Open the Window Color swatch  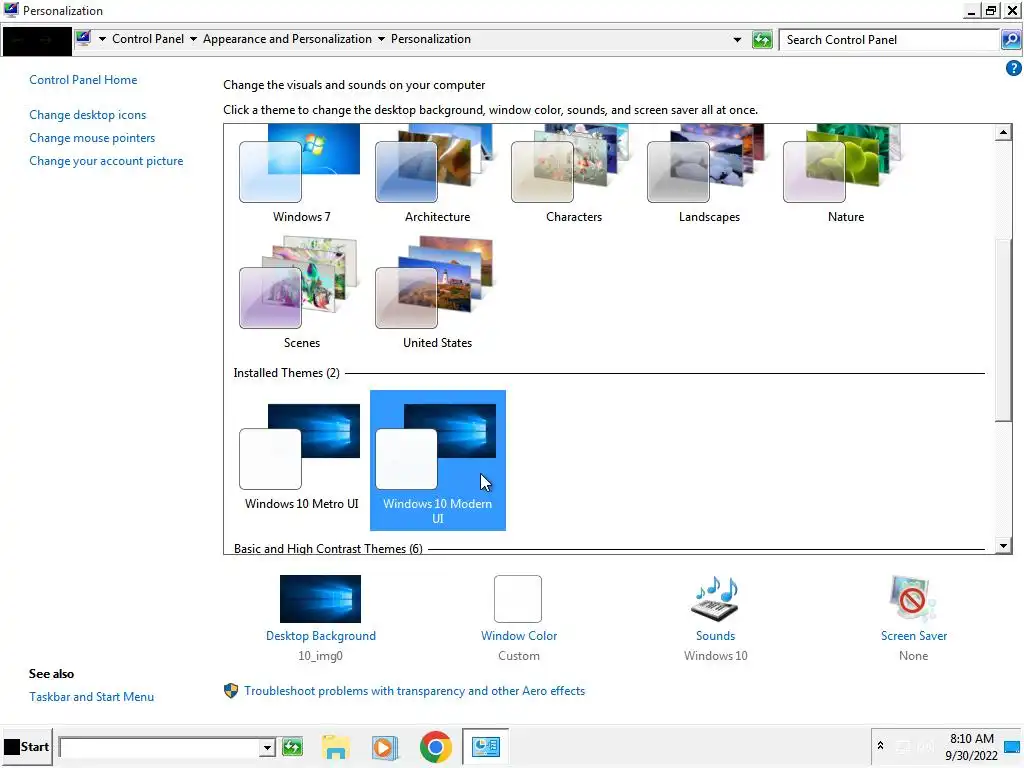coord(518,599)
